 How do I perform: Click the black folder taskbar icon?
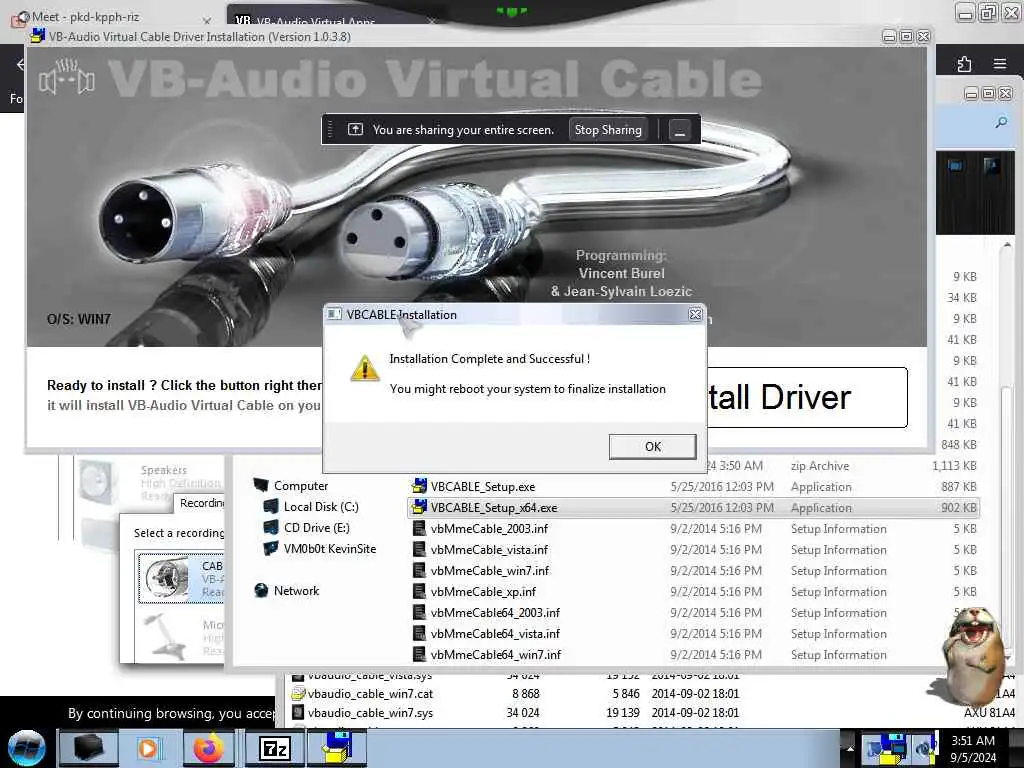coord(89,748)
